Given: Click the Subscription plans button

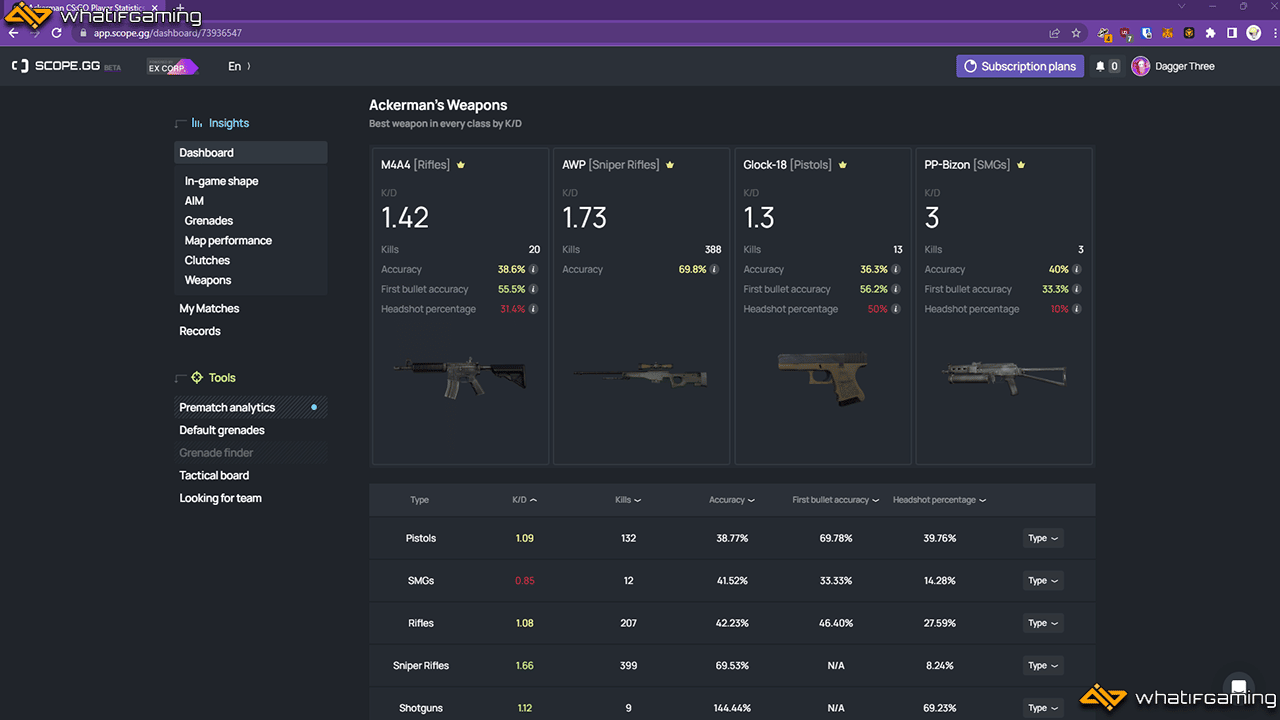Looking at the screenshot, I should click(x=1020, y=66).
